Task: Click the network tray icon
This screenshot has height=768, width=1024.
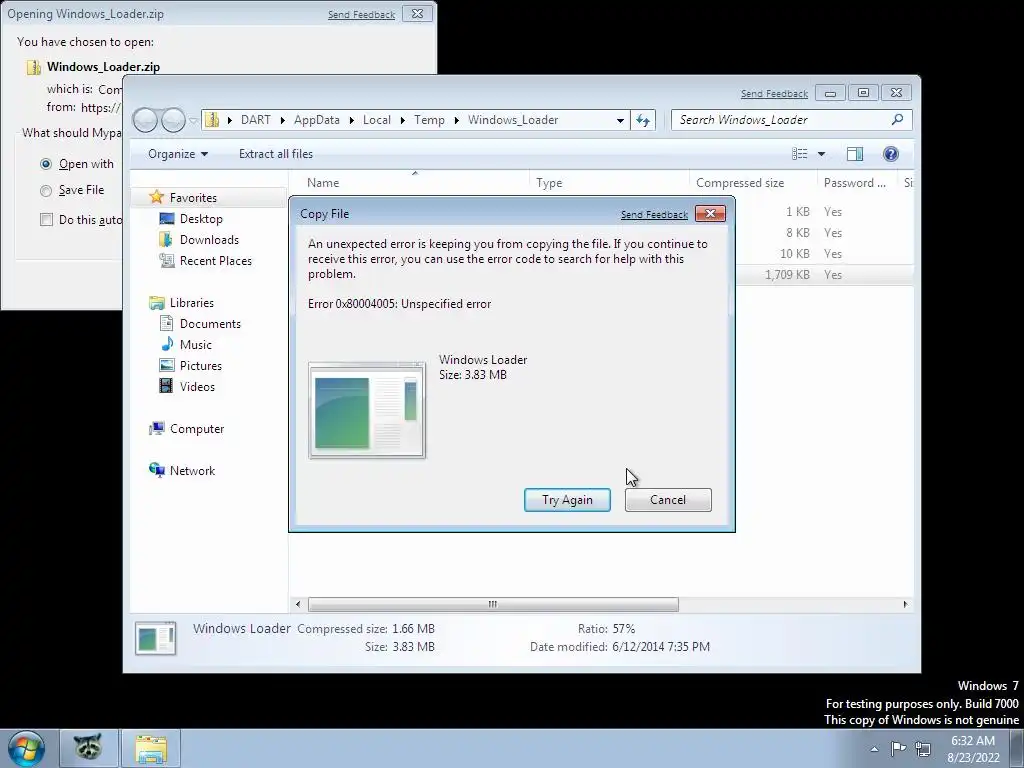Action: coord(923,748)
